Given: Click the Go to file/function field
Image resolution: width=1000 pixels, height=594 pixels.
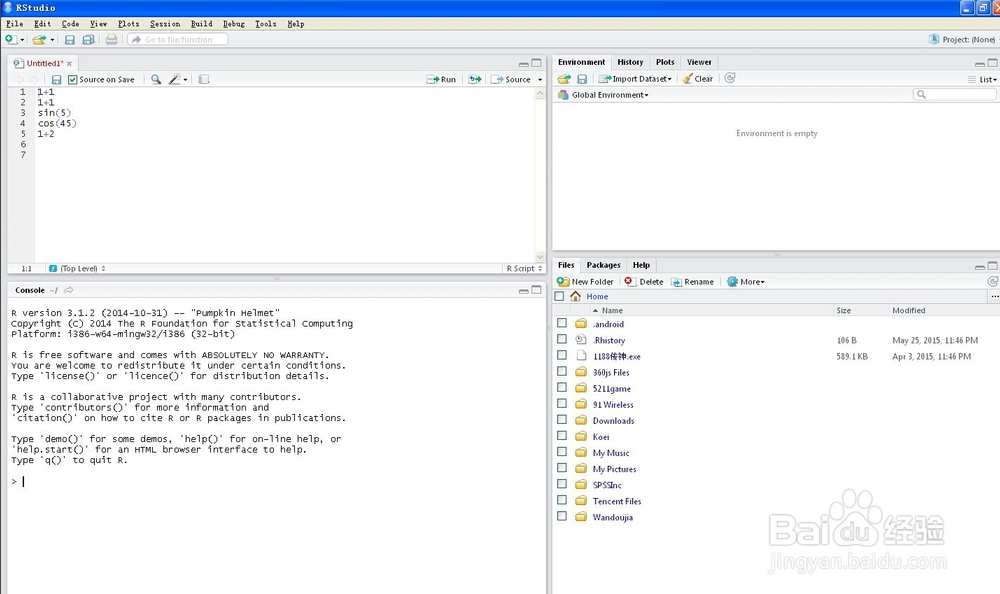Looking at the screenshot, I should click(178, 40).
